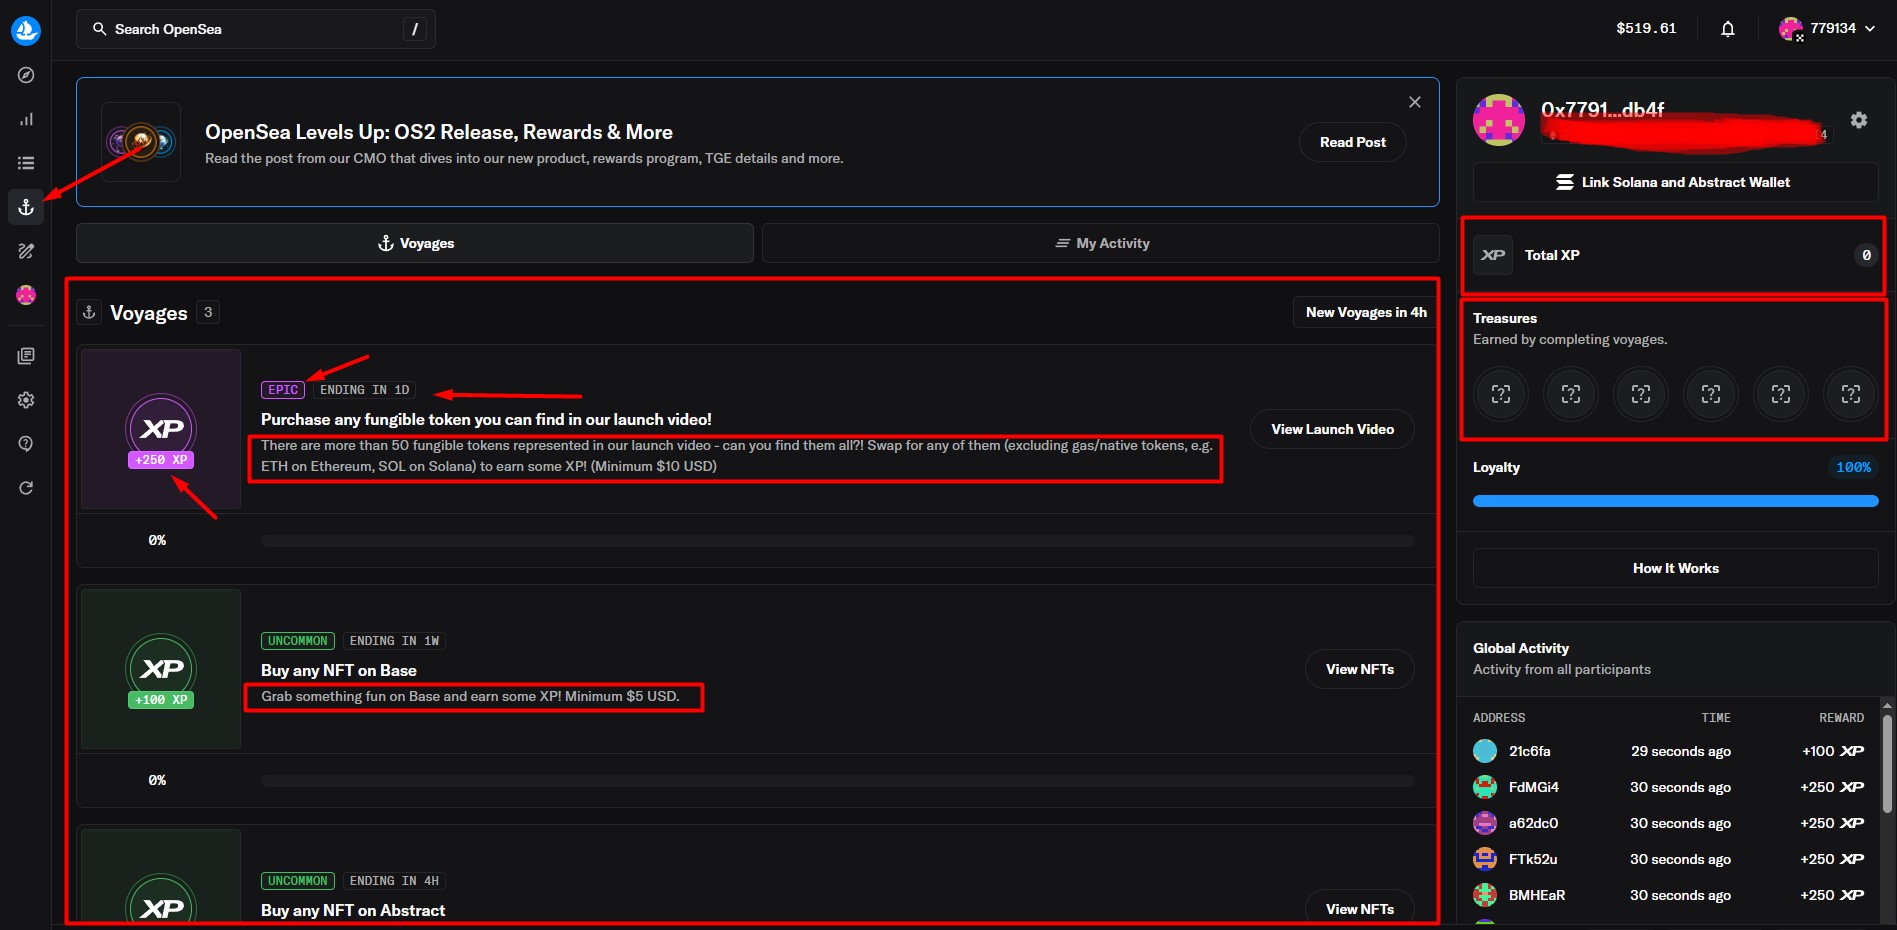
Task: Expand the 779134 account dropdown
Action: pyautogui.click(x=1828, y=29)
